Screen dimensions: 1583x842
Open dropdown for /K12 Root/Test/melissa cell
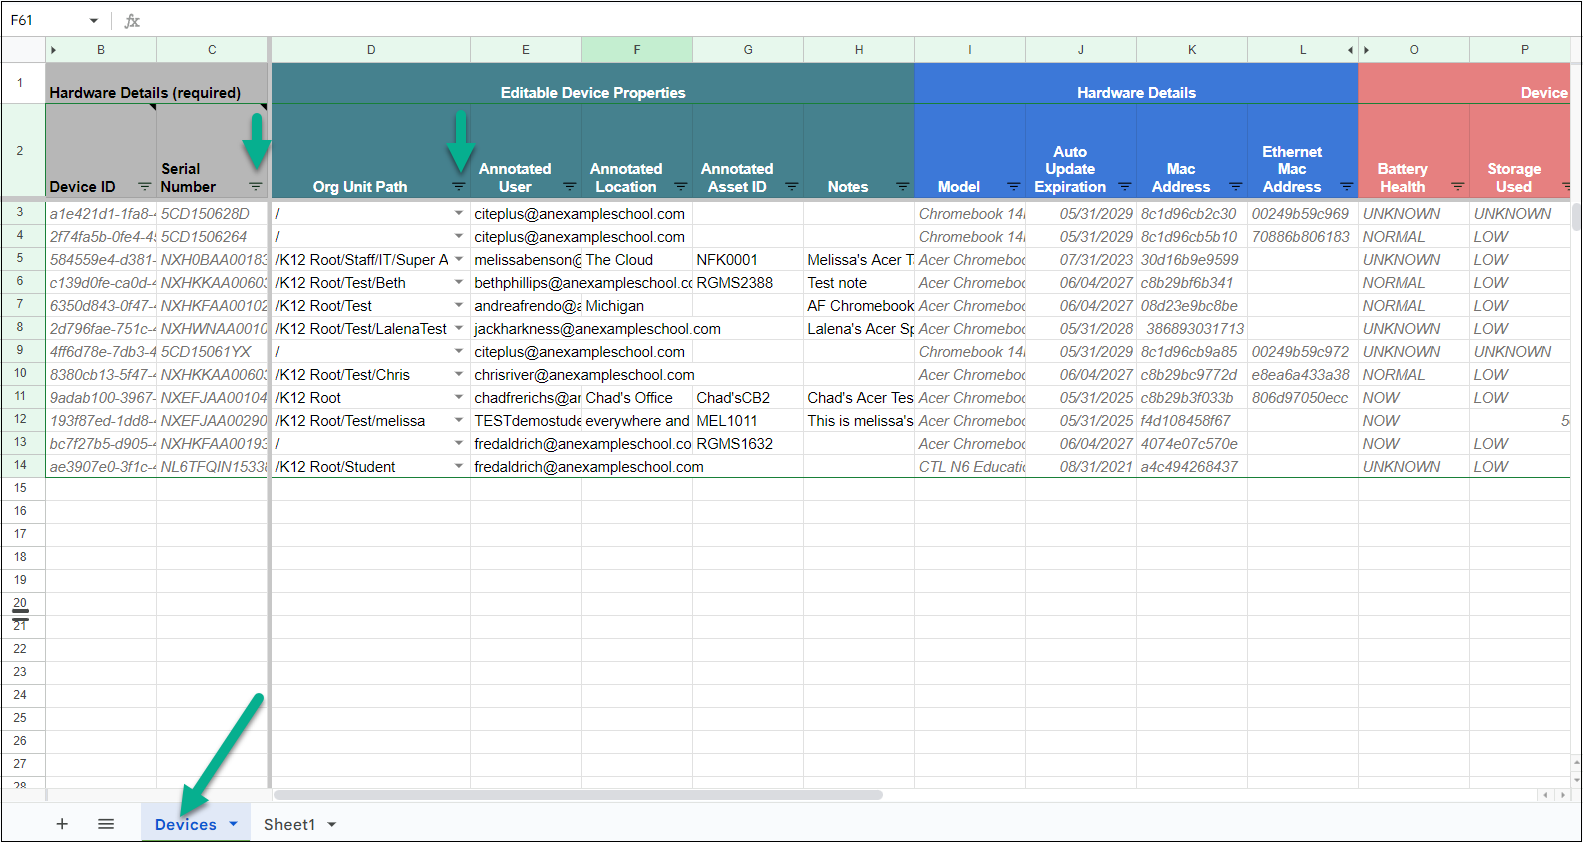click(x=459, y=420)
